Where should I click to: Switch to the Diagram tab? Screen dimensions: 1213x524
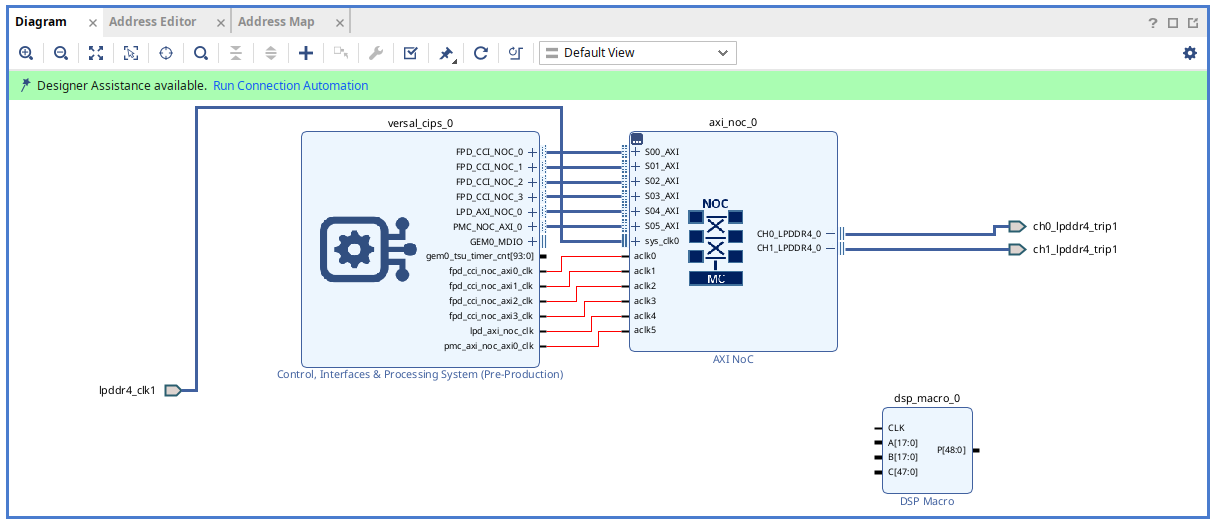coord(41,22)
